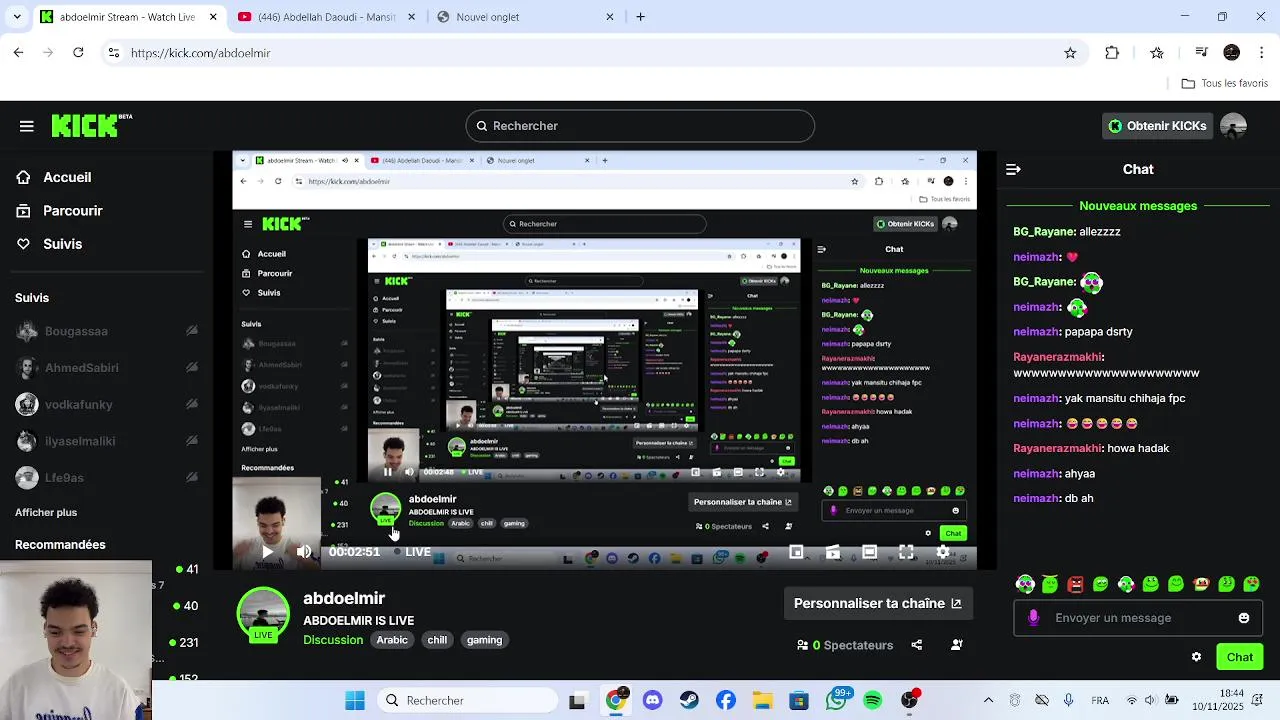The height and width of the screenshot is (720, 1280).
Task: Jump to LIVE in the player
Action: pyautogui.click(x=412, y=552)
